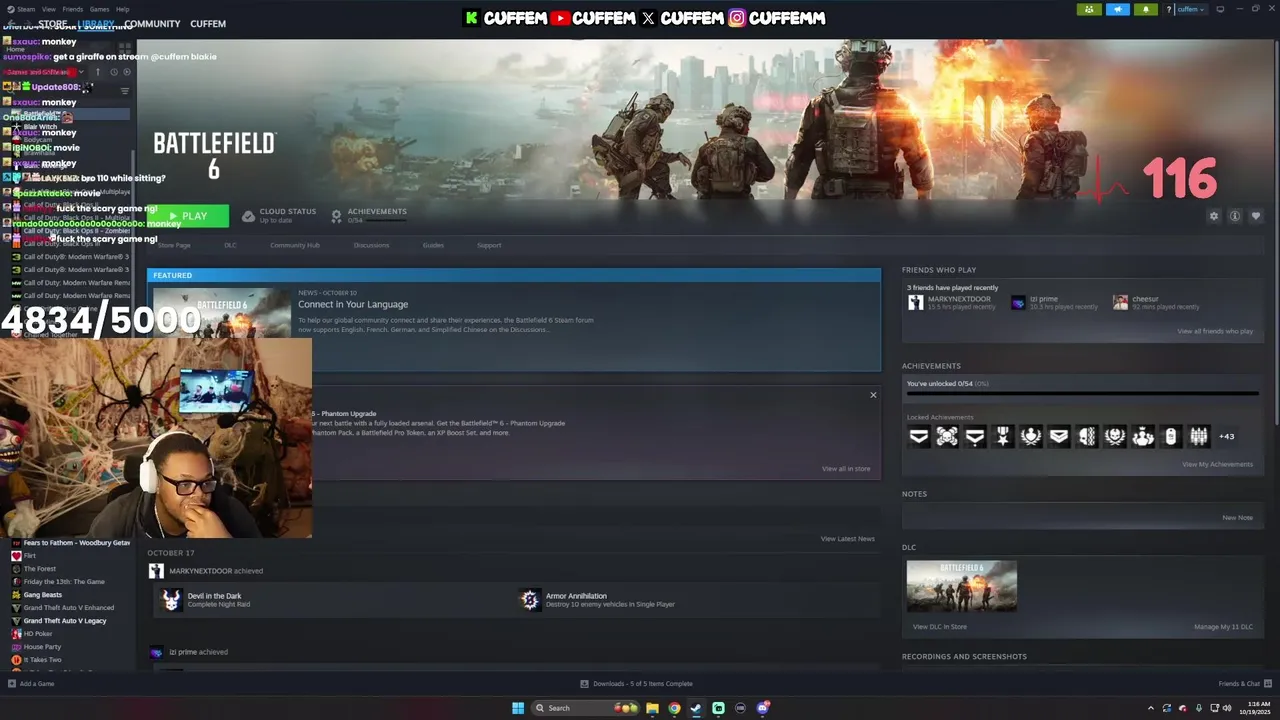The height and width of the screenshot is (720, 1280).
Task: Click the New Note button
Action: point(1237,518)
